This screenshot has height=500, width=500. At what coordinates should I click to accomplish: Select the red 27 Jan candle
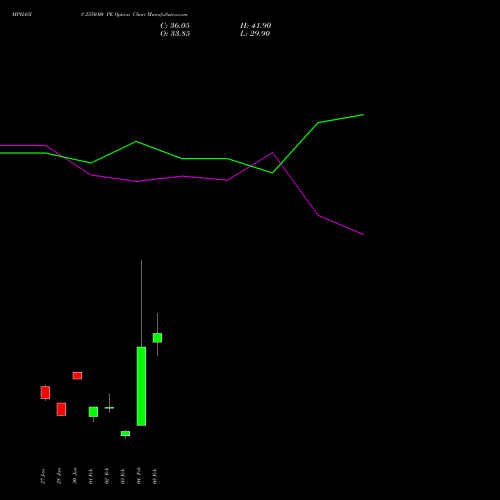45,392
